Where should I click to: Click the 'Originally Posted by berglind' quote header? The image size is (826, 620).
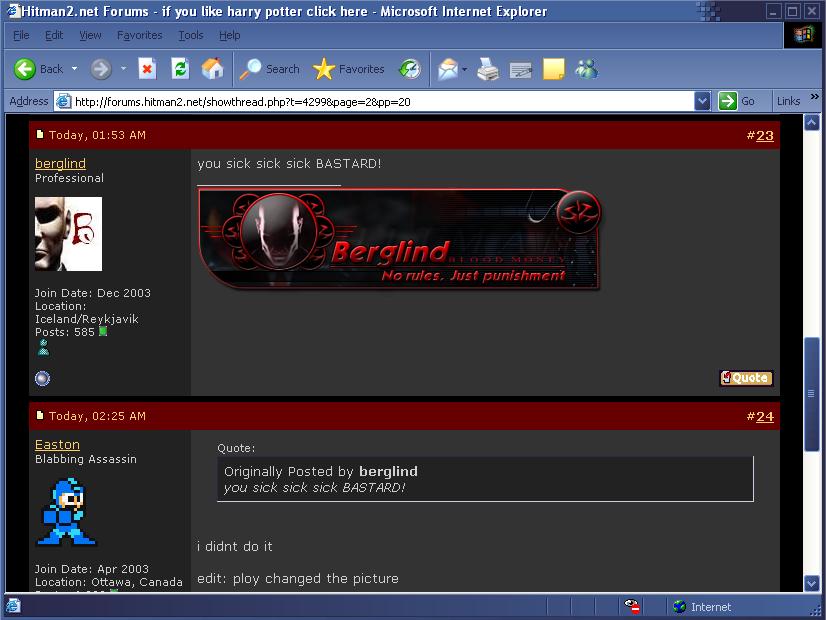[x=321, y=471]
